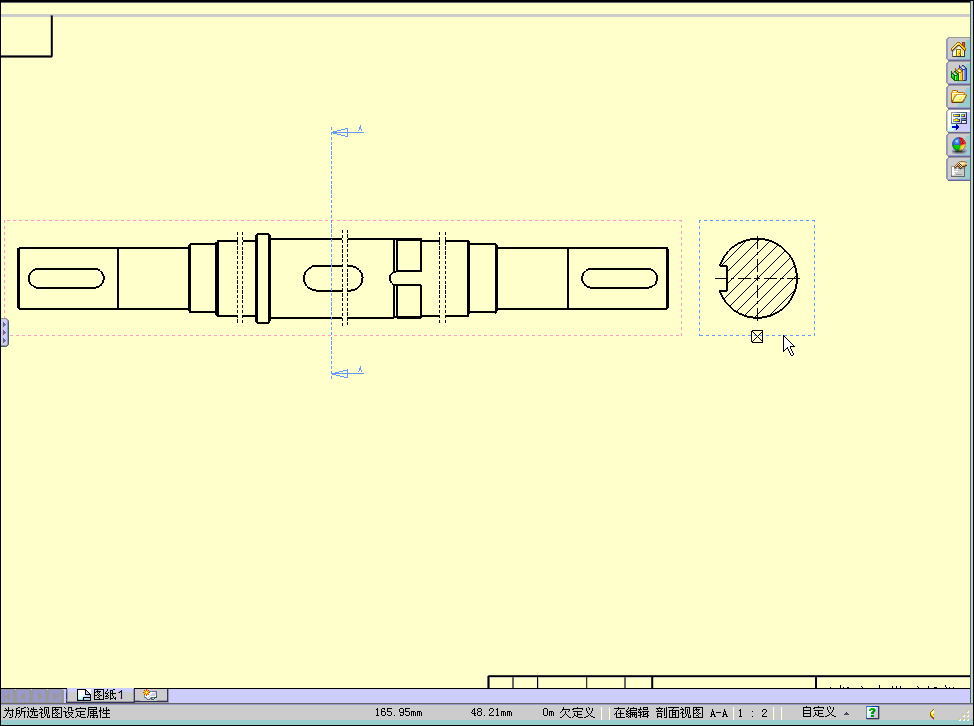The image size is (974, 726).
Task: Expand the collapsed left panel handle
Action: [4, 332]
